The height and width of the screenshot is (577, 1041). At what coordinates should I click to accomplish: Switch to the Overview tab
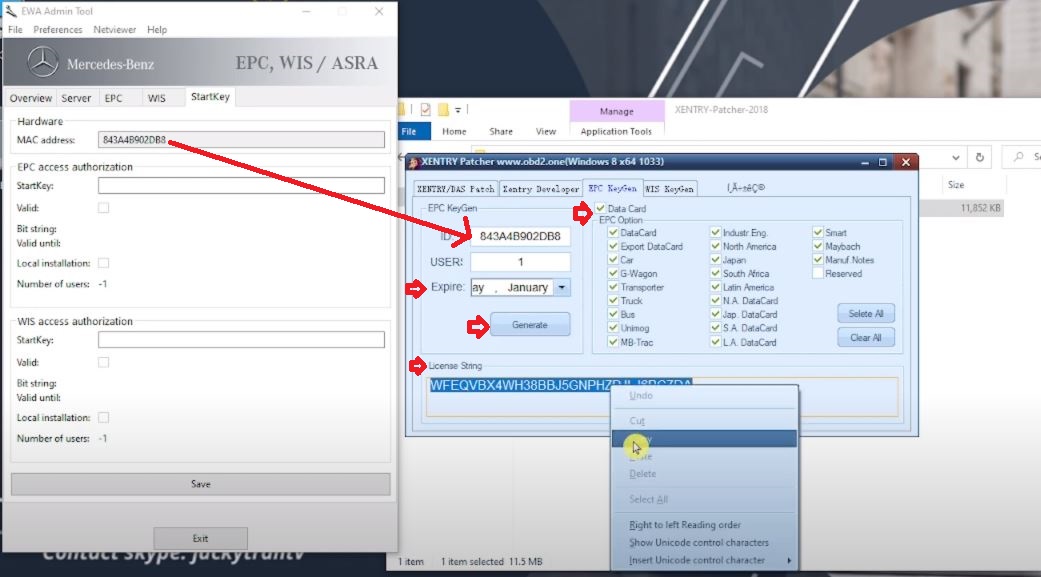tap(31, 98)
